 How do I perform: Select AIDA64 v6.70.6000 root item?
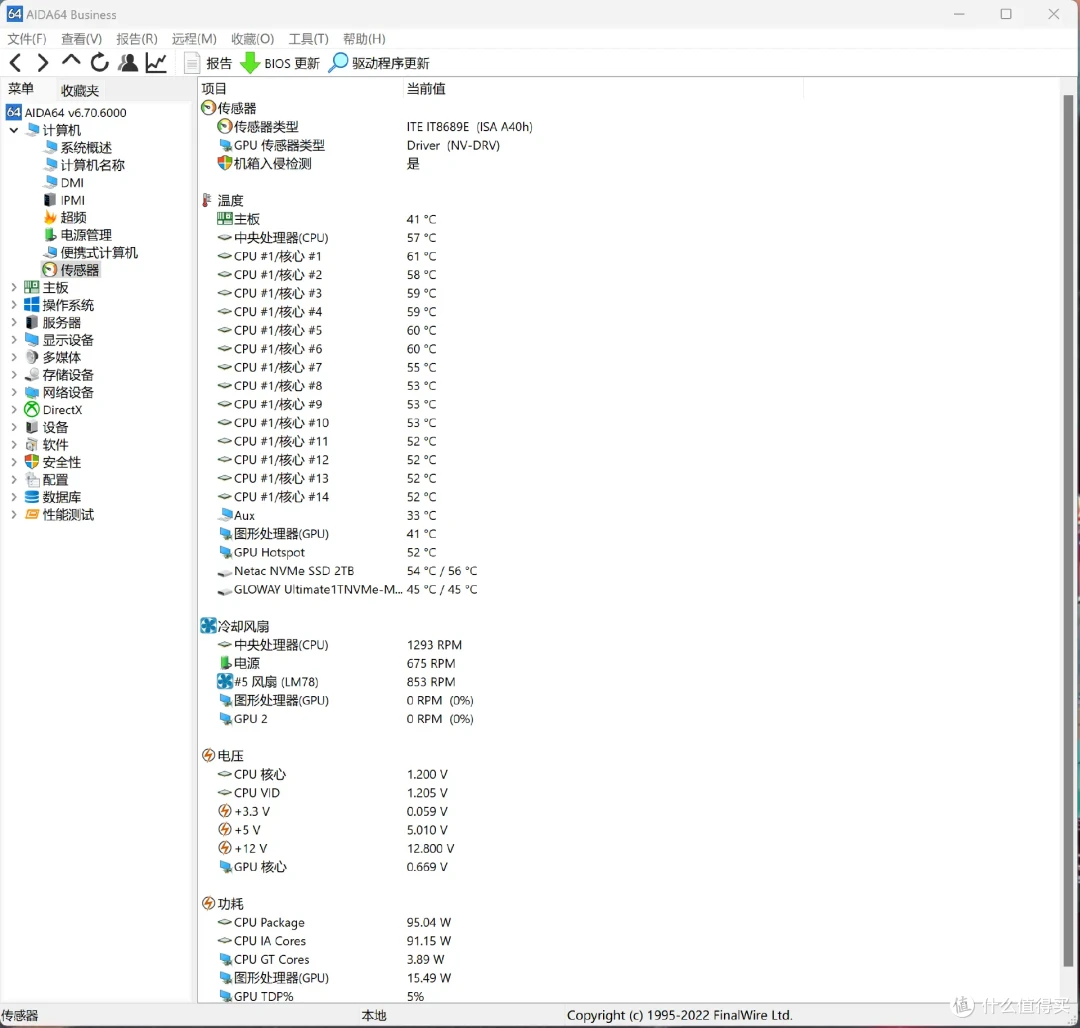[x=66, y=112]
